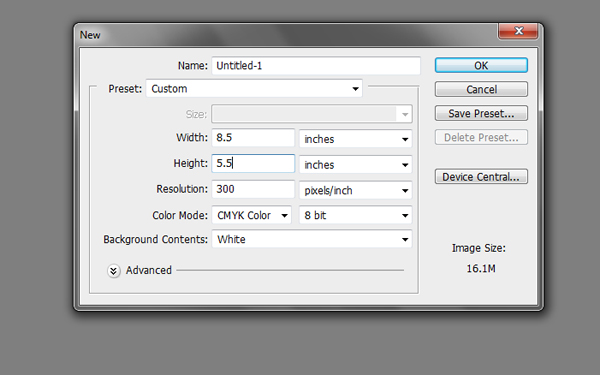Click the Width input field
The image size is (600, 375).
click(253, 138)
